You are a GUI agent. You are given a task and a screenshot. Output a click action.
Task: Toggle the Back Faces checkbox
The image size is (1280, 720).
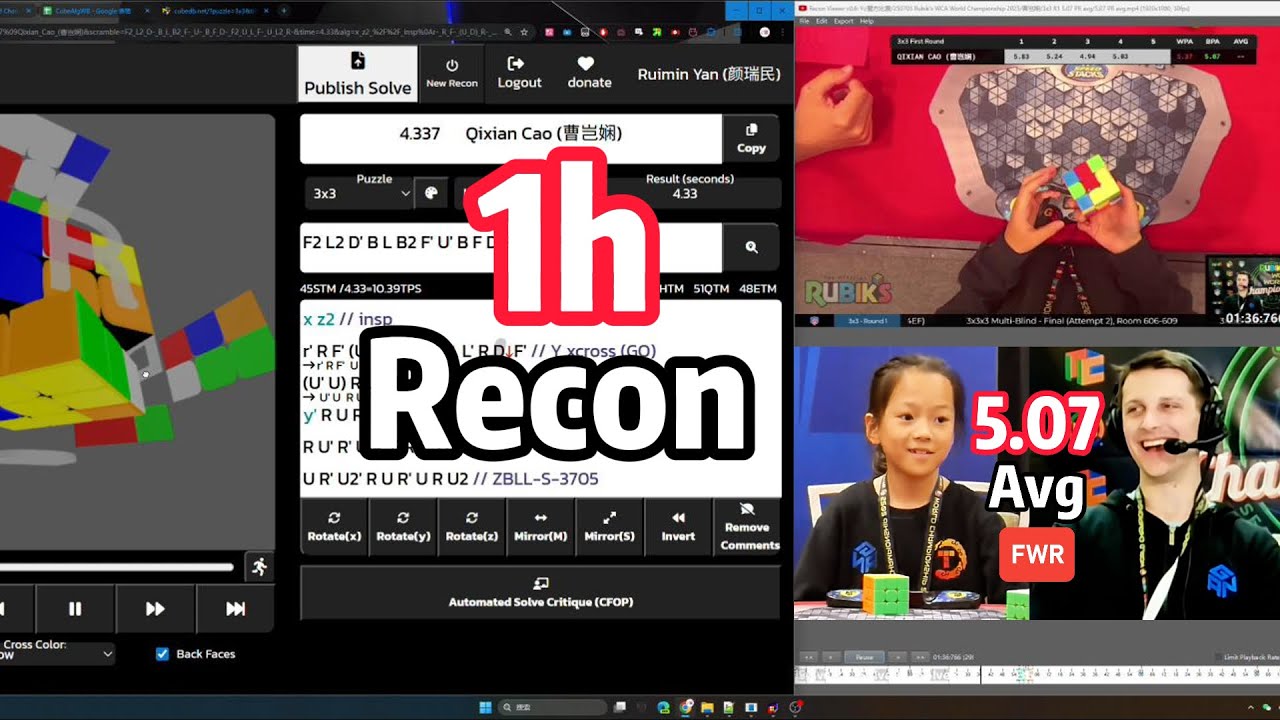(x=162, y=654)
